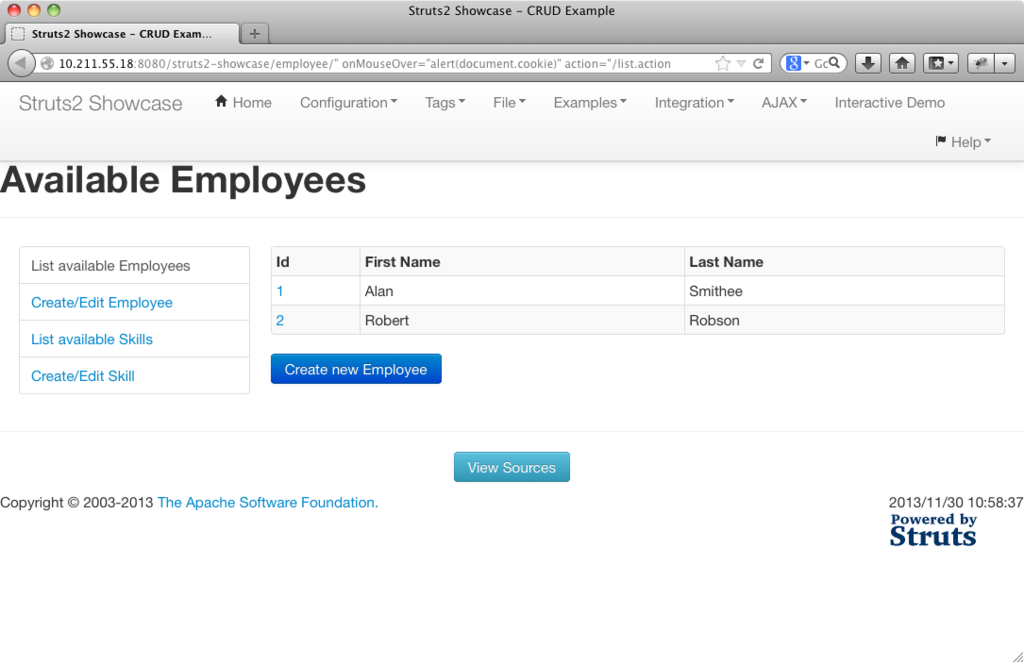This screenshot has width=1024, height=663.
Task: Click the Create new Employee button
Action: pyautogui.click(x=356, y=369)
